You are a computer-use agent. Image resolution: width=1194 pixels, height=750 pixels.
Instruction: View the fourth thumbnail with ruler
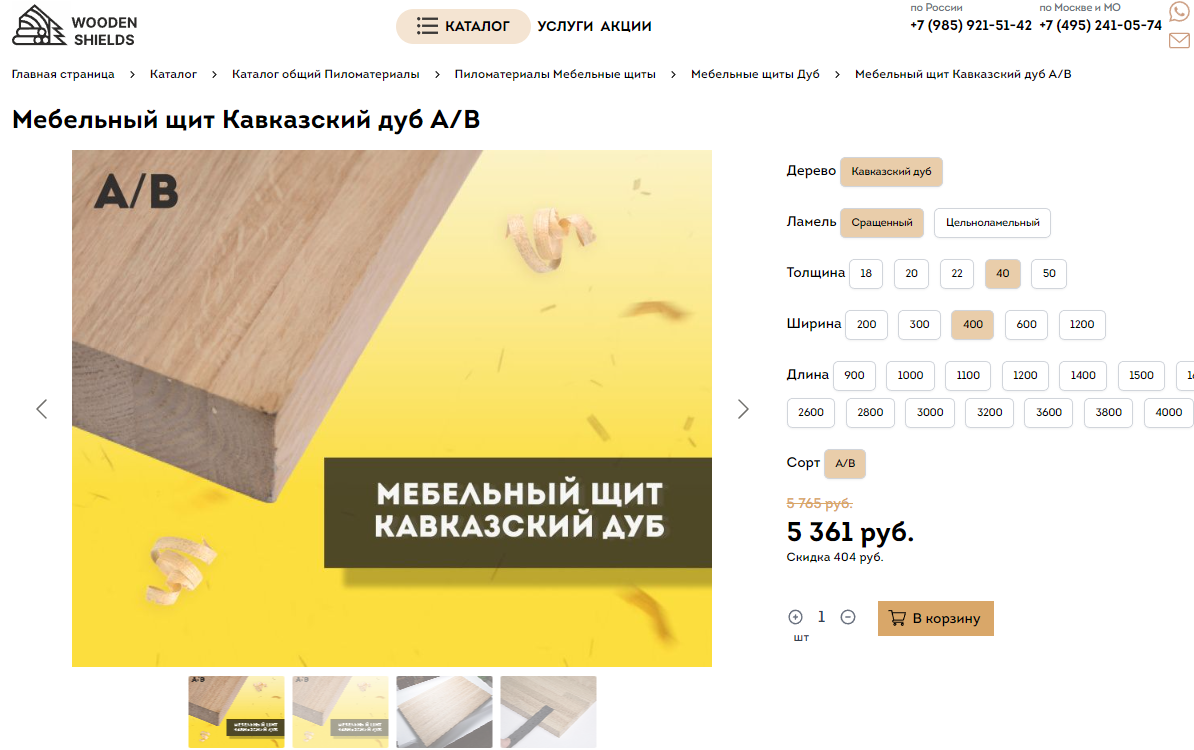pos(548,712)
